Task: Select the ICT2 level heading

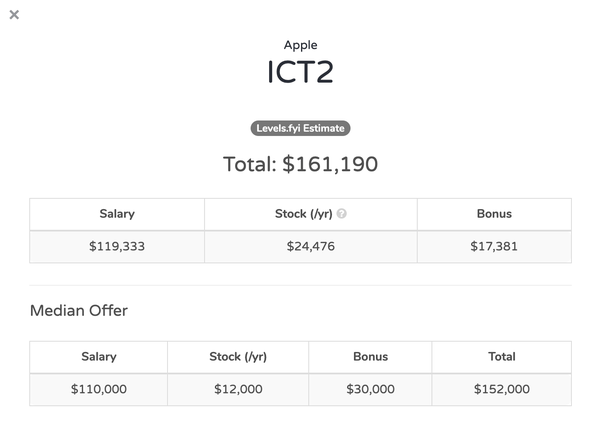Action: click(x=300, y=72)
